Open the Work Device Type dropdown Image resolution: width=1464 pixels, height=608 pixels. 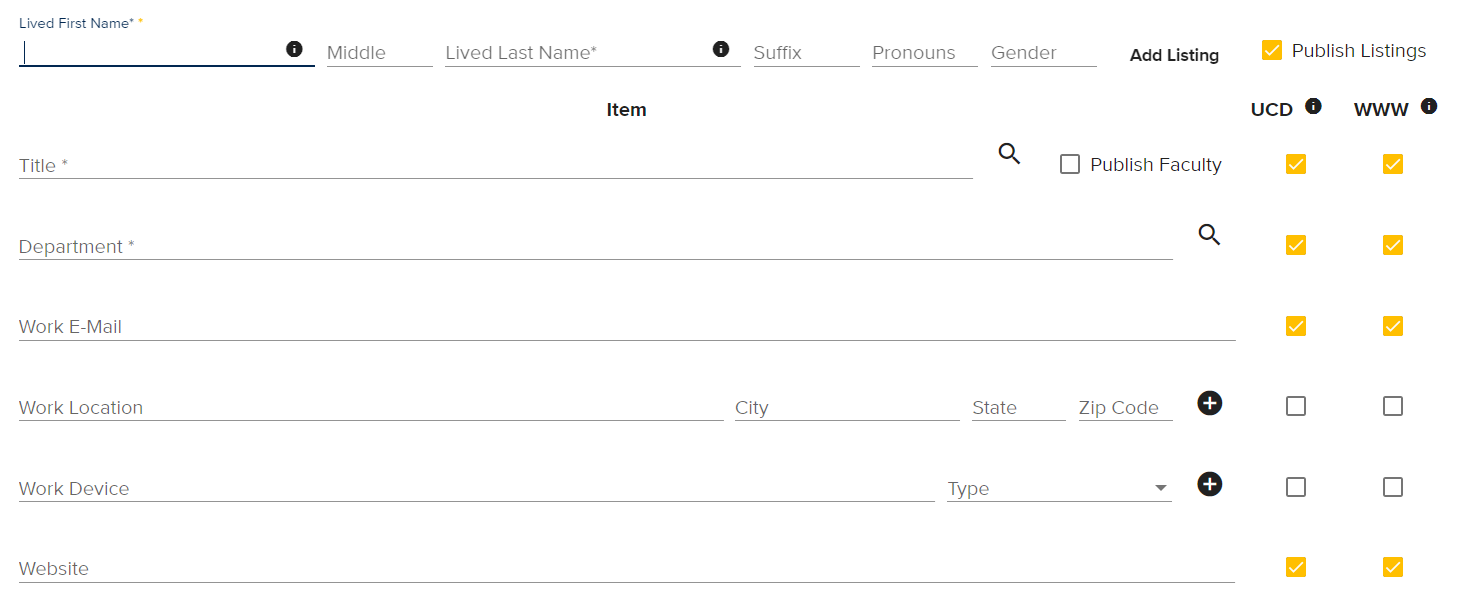pos(1059,488)
